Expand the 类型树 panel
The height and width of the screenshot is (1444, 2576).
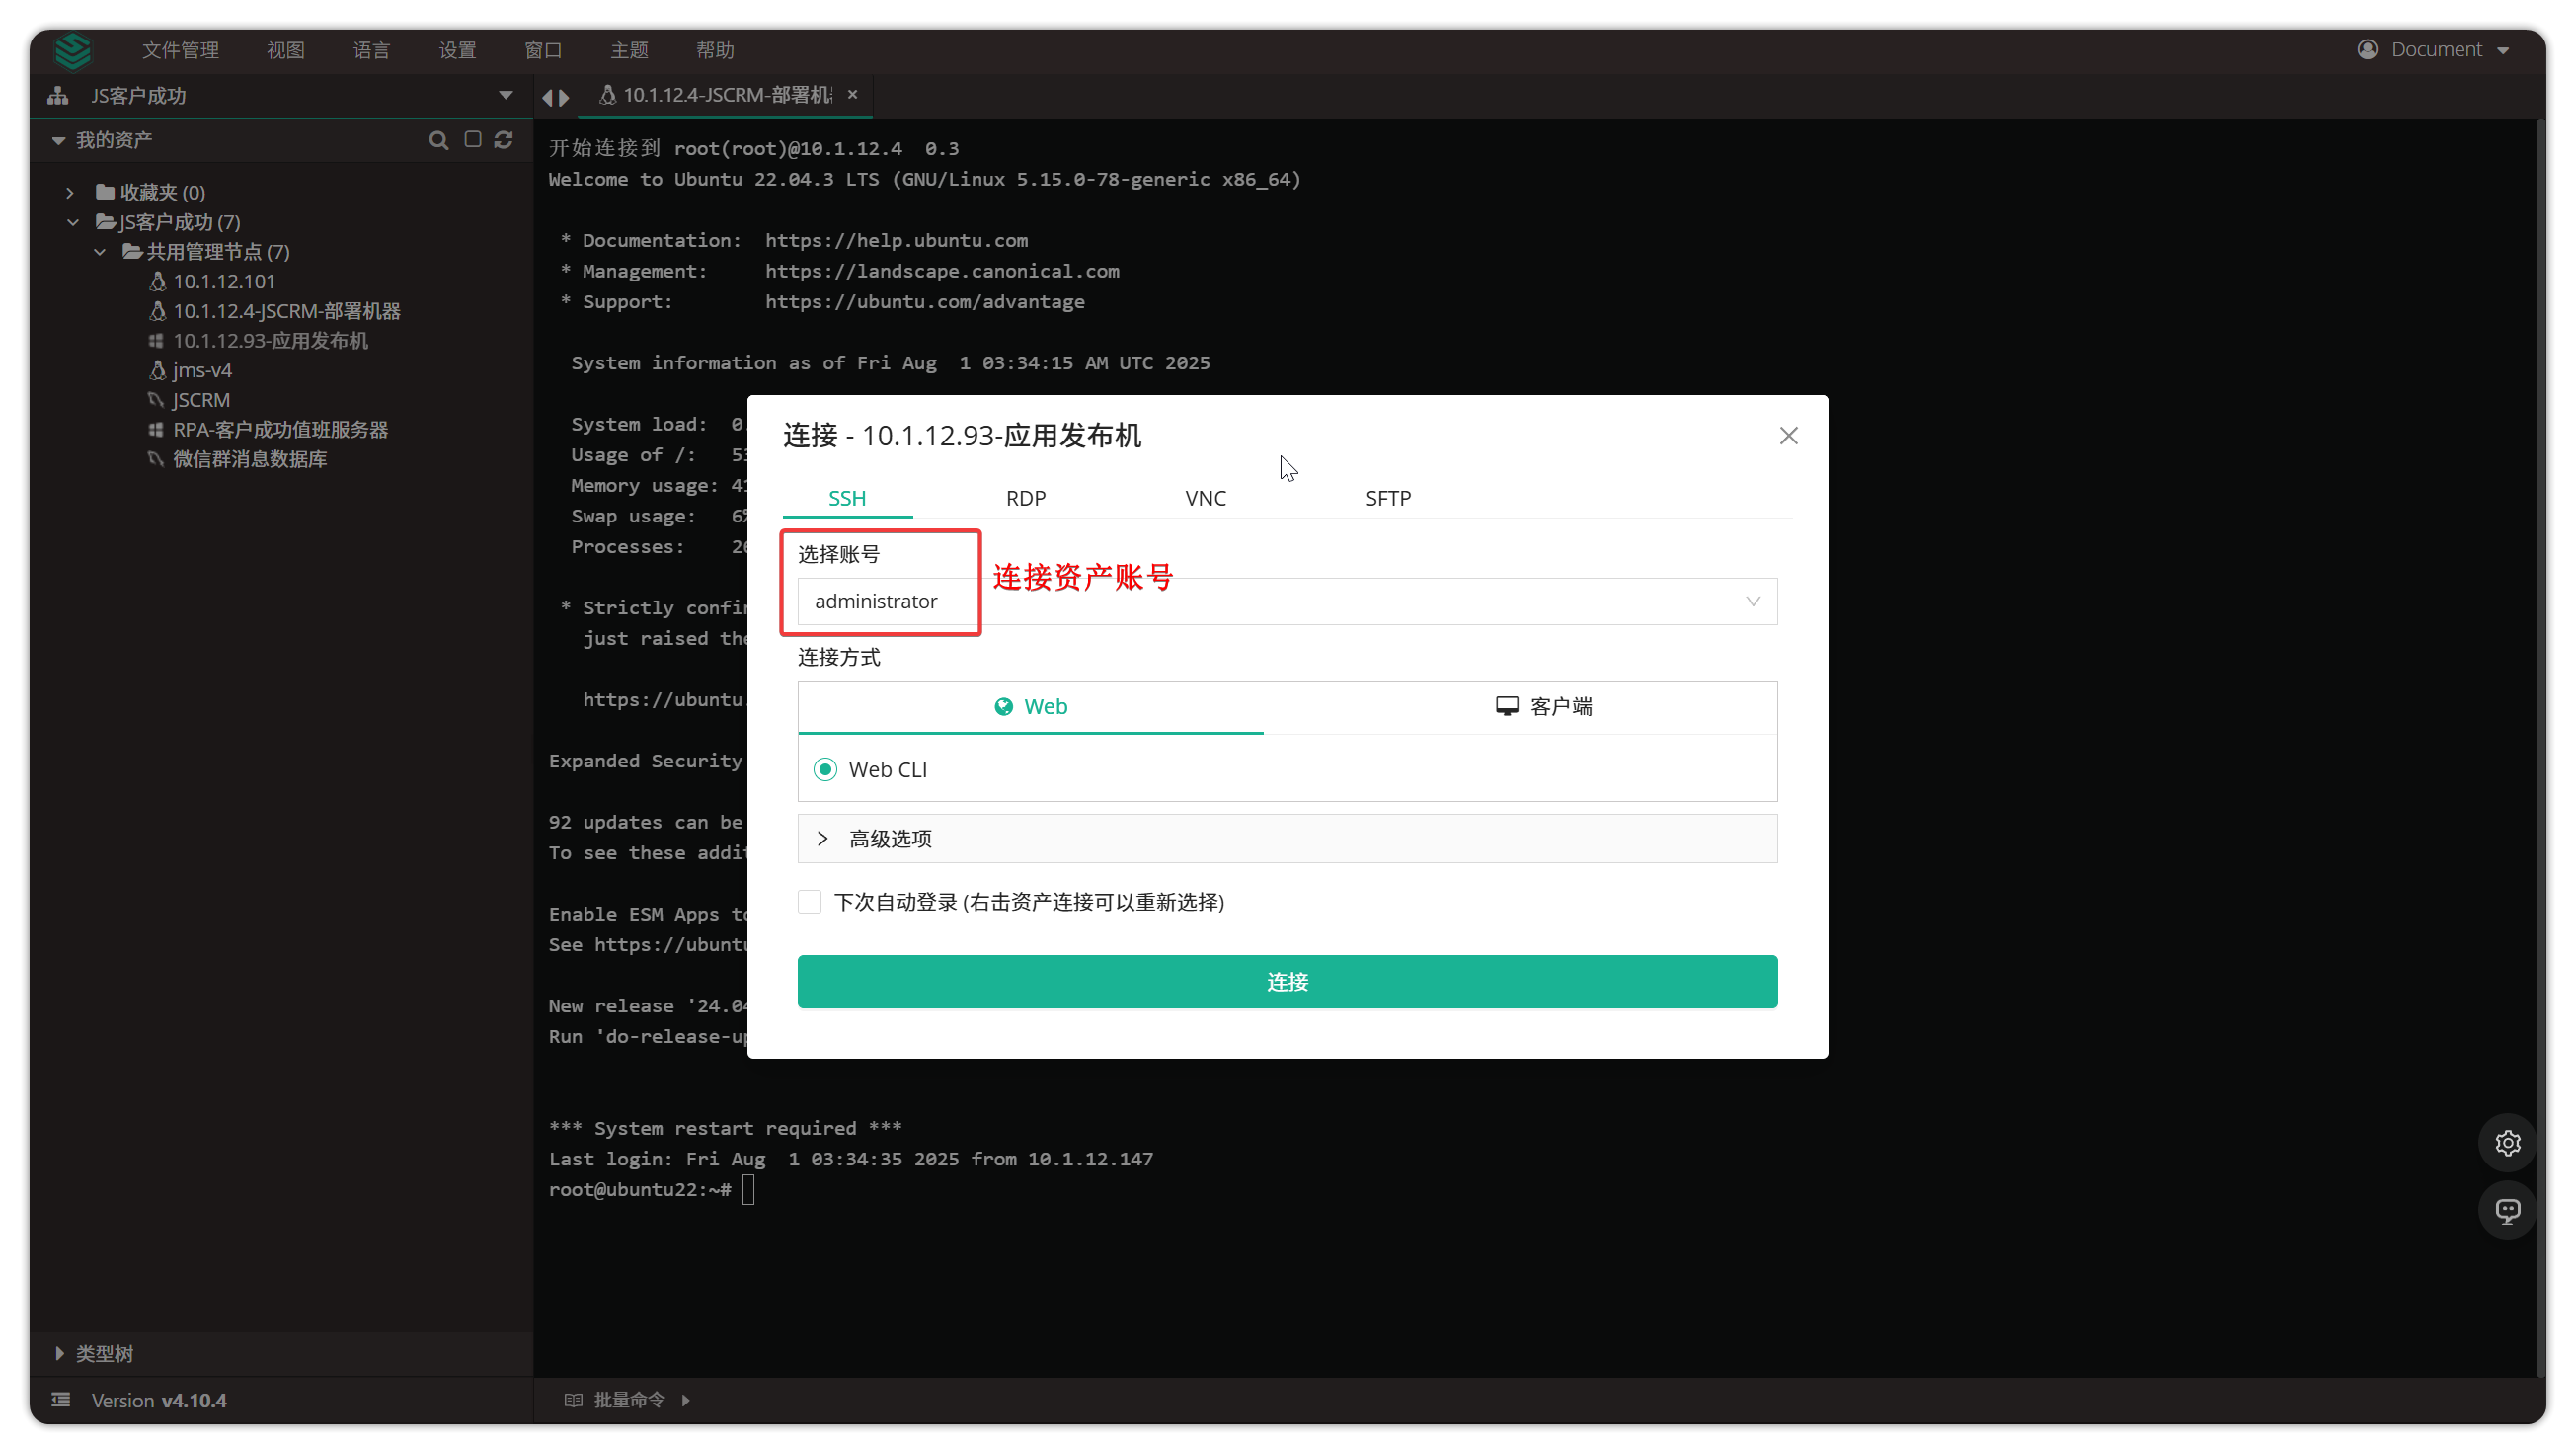coord(59,1353)
